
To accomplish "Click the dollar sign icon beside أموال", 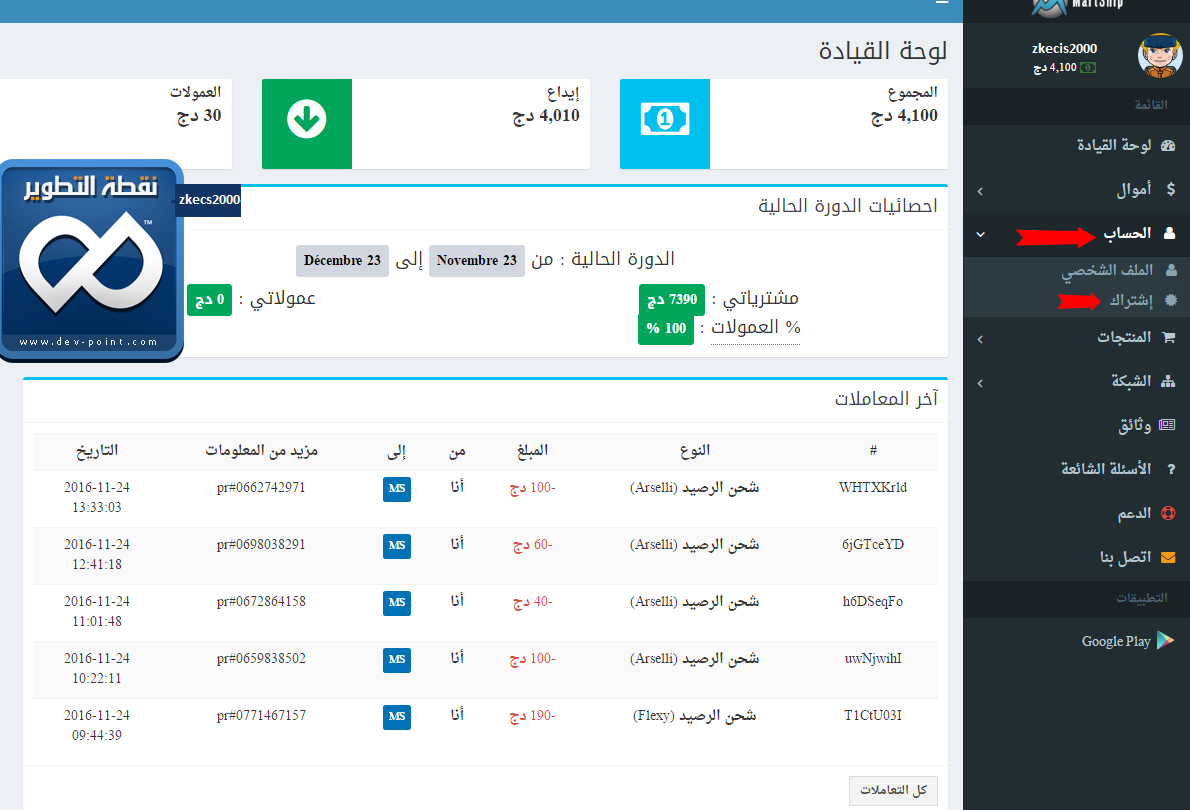I will coord(1170,189).
